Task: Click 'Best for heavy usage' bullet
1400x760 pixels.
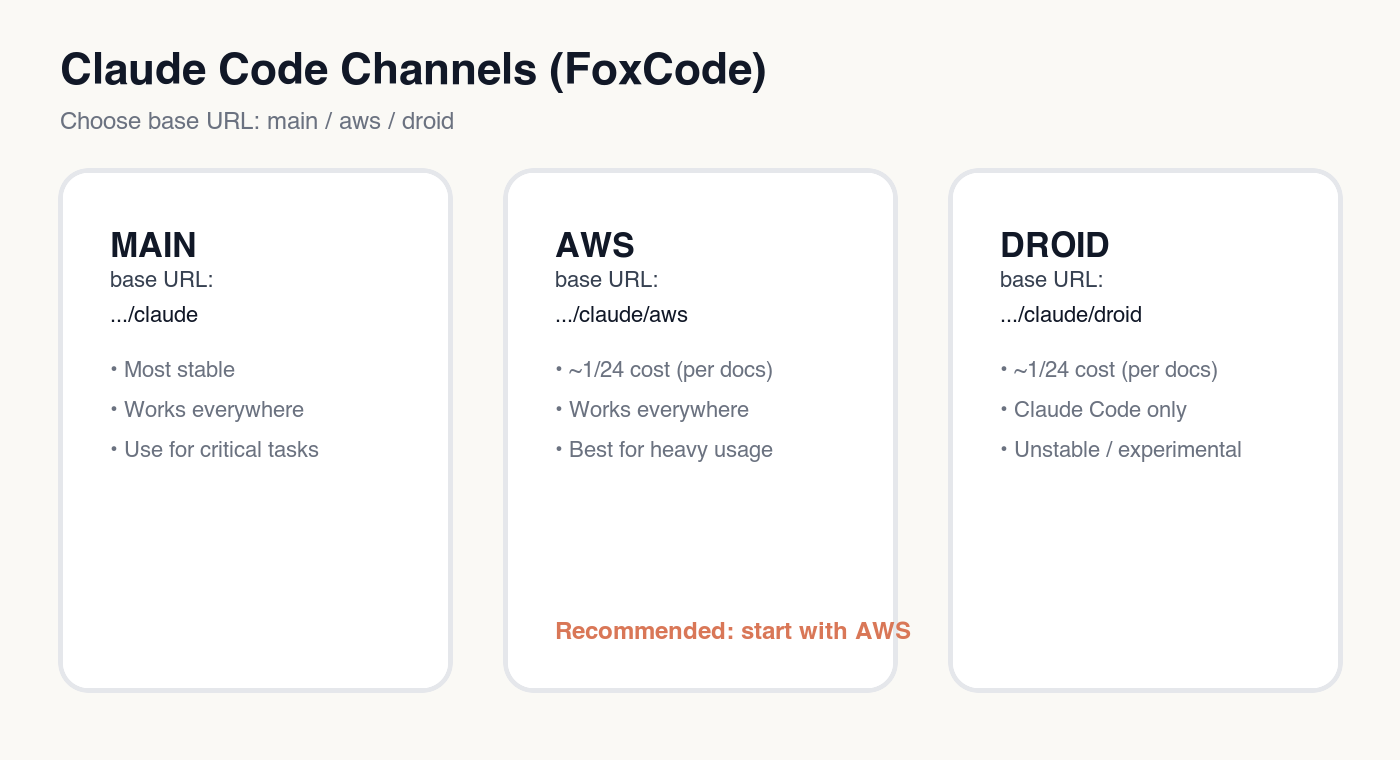Action: (670, 450)
